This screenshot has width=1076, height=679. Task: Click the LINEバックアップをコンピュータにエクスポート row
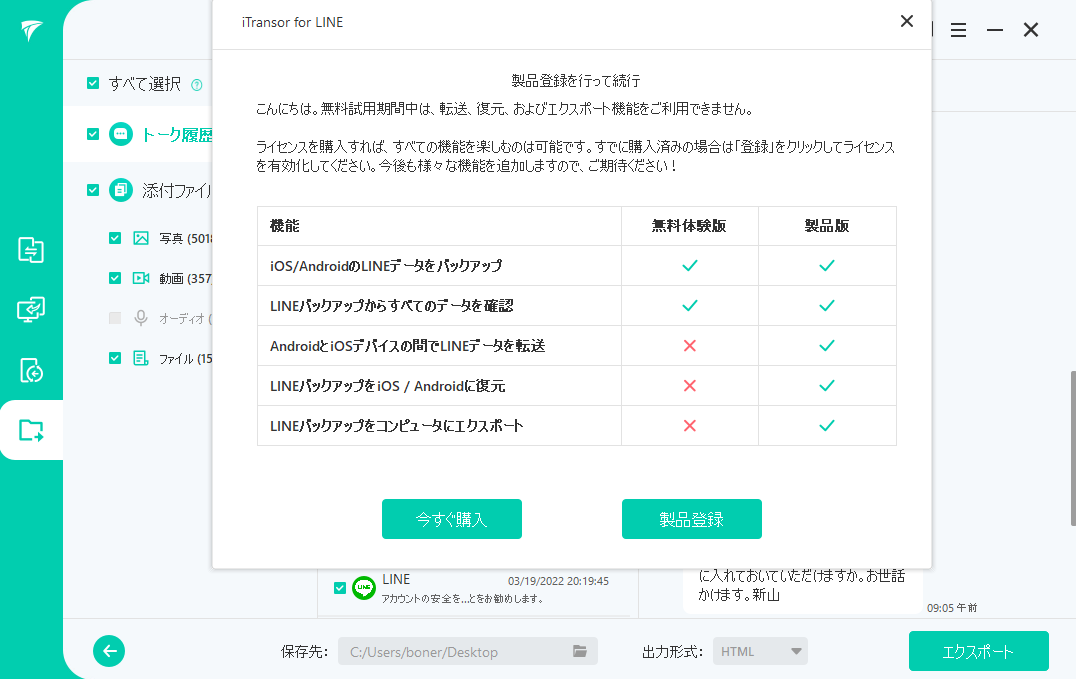[576, 426]
